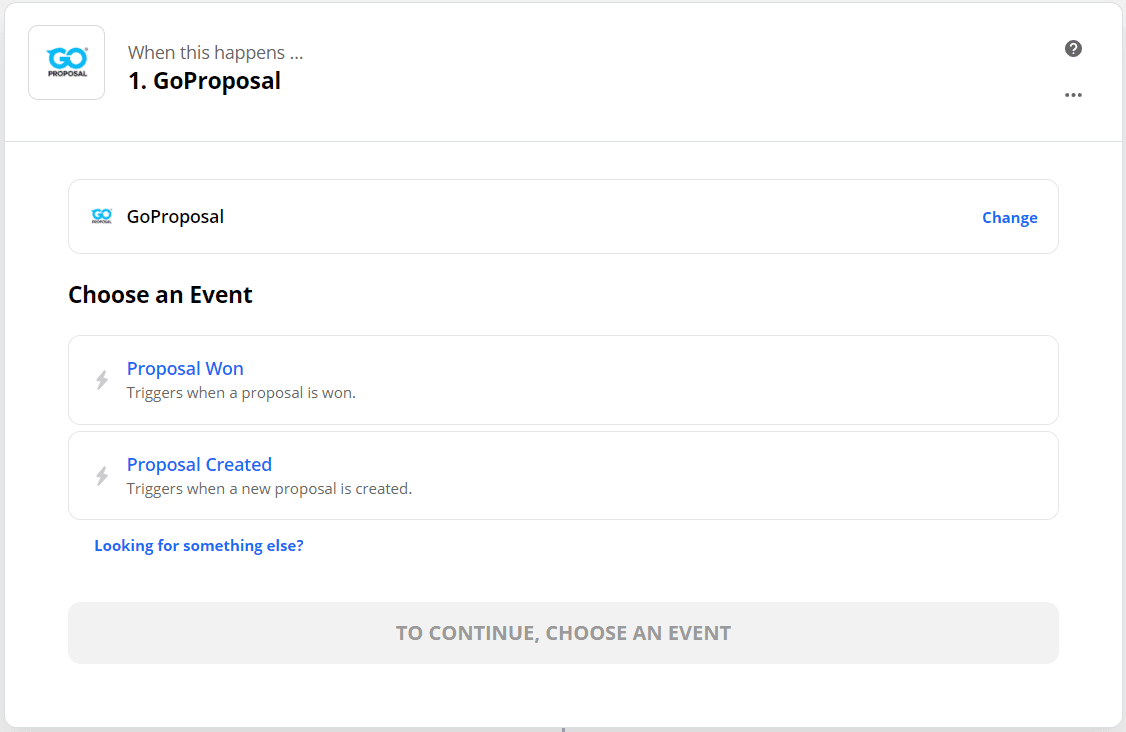Image resolution: width=1126 pixels, height=732 pixels.
Task: Click the step title '1. GoProposal'
Action: 204,81
